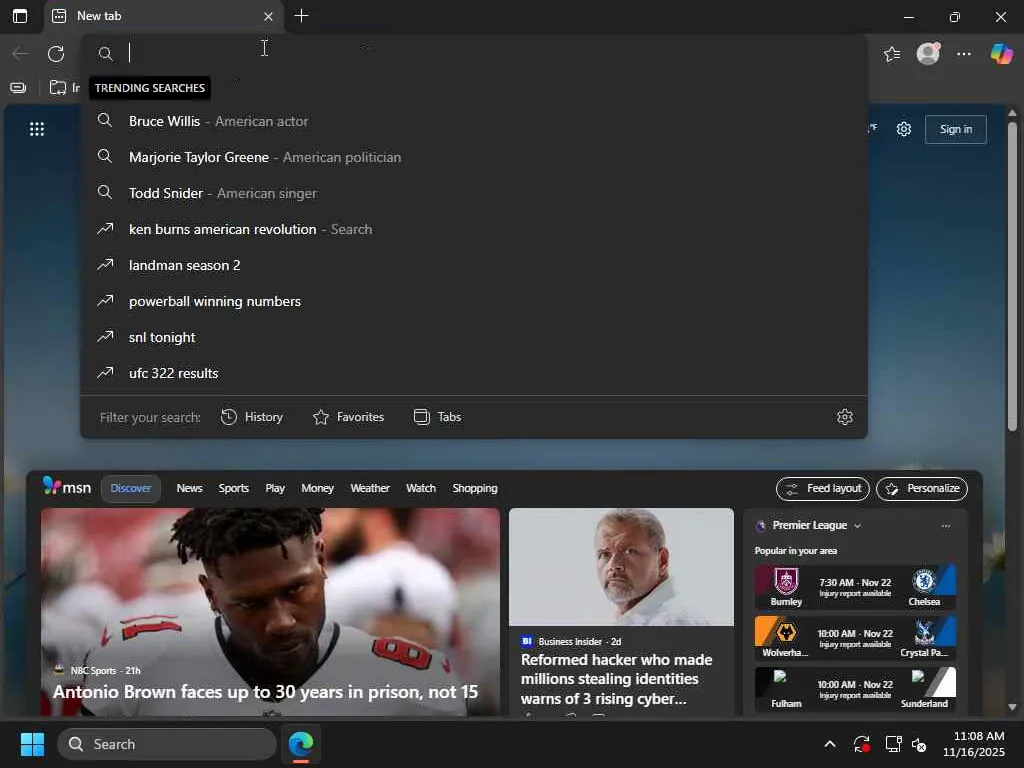This screenshot has height=768, width=1024.
Task: Open address bar suggestion settings gear
Action: coord(845,417)
